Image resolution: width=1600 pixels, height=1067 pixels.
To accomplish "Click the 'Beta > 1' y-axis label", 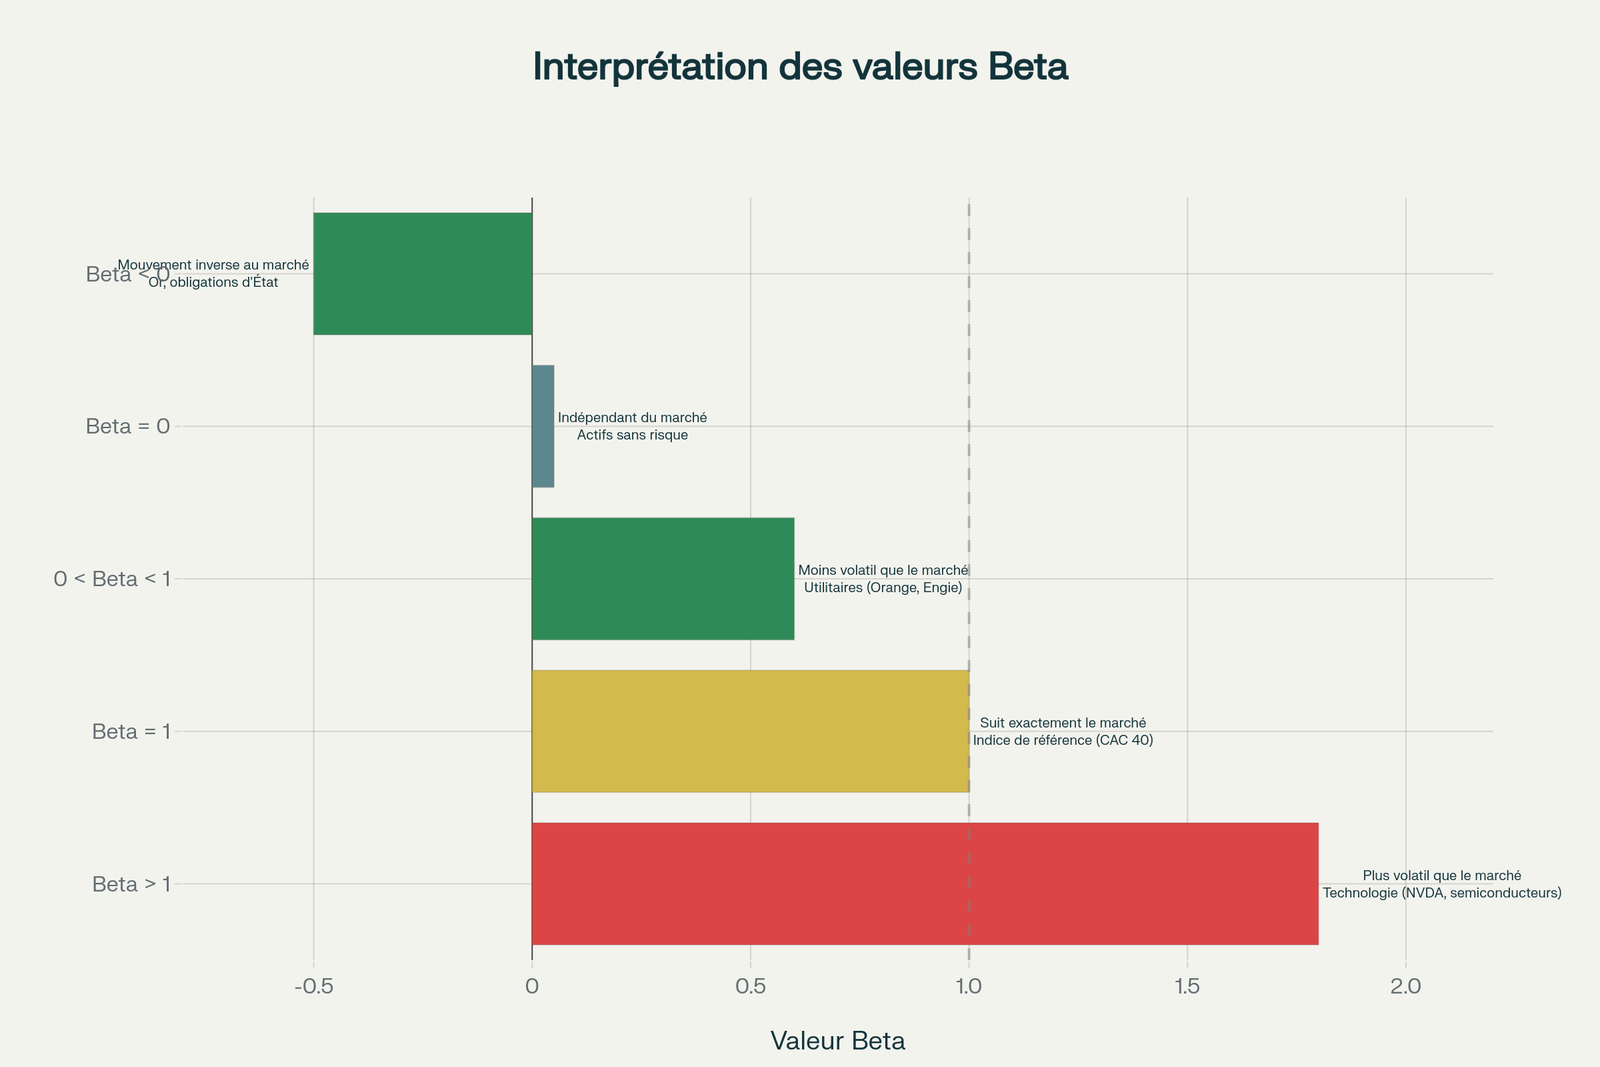I will tap(131, 884).
